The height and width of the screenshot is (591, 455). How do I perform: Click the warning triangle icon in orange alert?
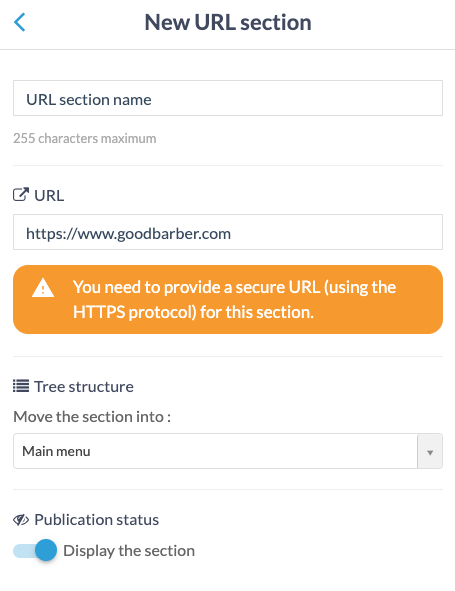[43, 288]
